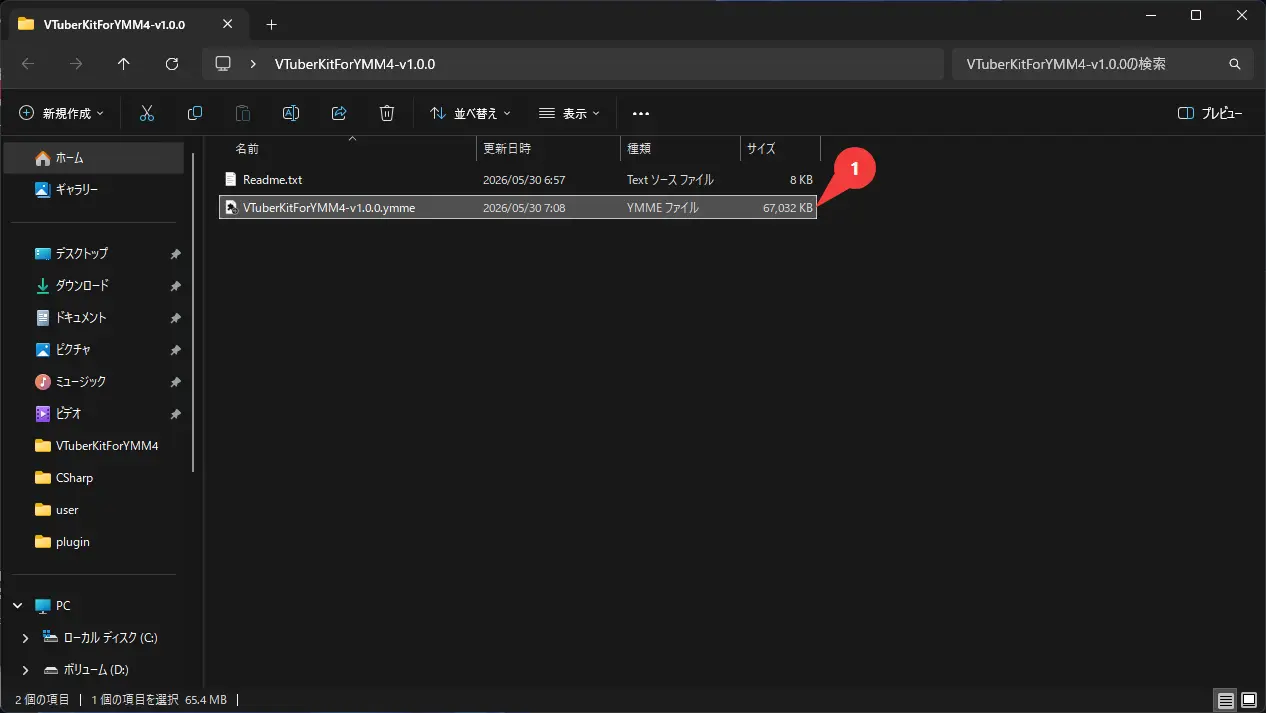Viewport: 1266px width, 713px height.
Task: Unpin ドキュメント from quick access
Action: tap(175, 318)
